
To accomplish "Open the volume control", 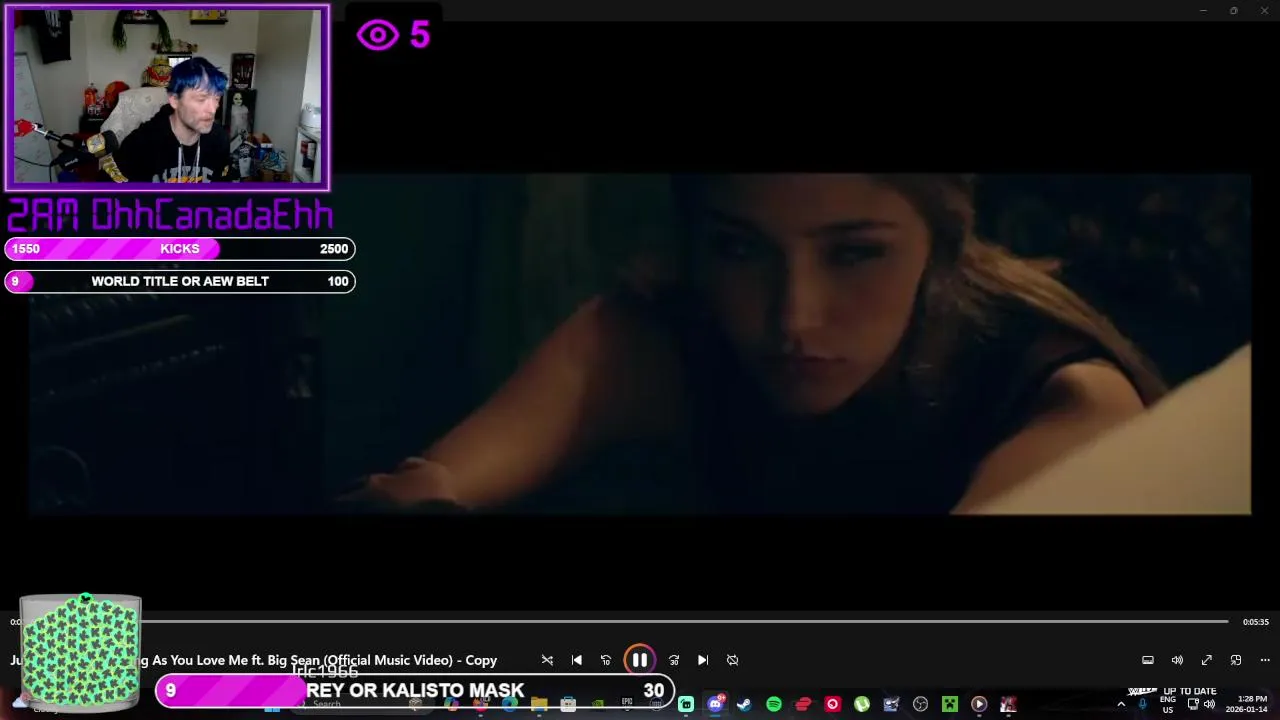I will tap(1177, 660).
